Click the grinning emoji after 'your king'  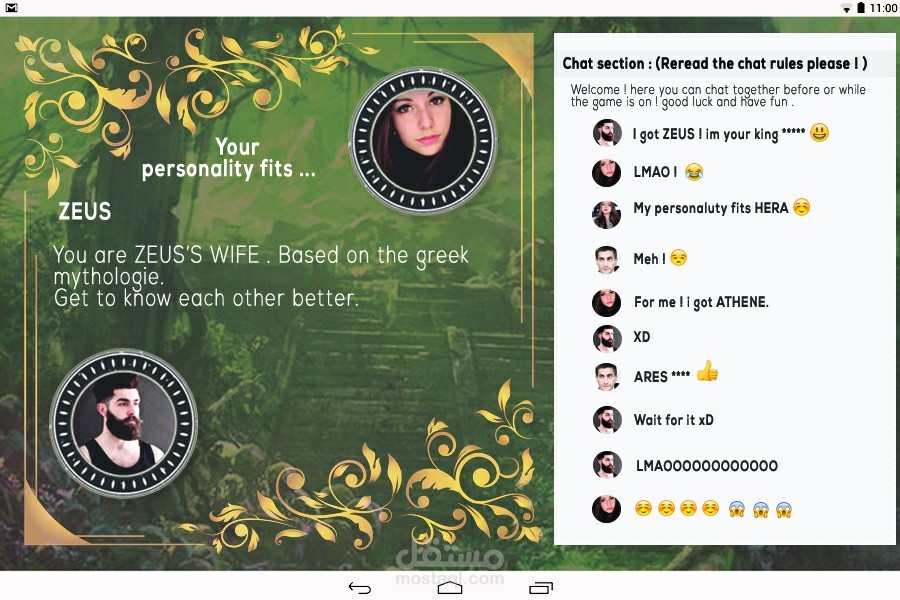click(819, 133)
